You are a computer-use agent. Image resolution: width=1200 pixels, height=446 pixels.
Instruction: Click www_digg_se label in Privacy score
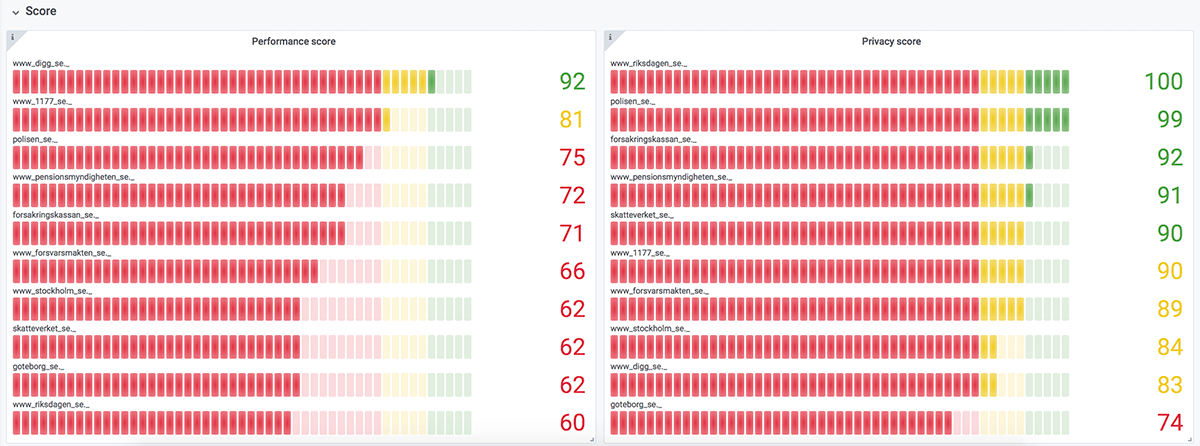coord(639,366)
